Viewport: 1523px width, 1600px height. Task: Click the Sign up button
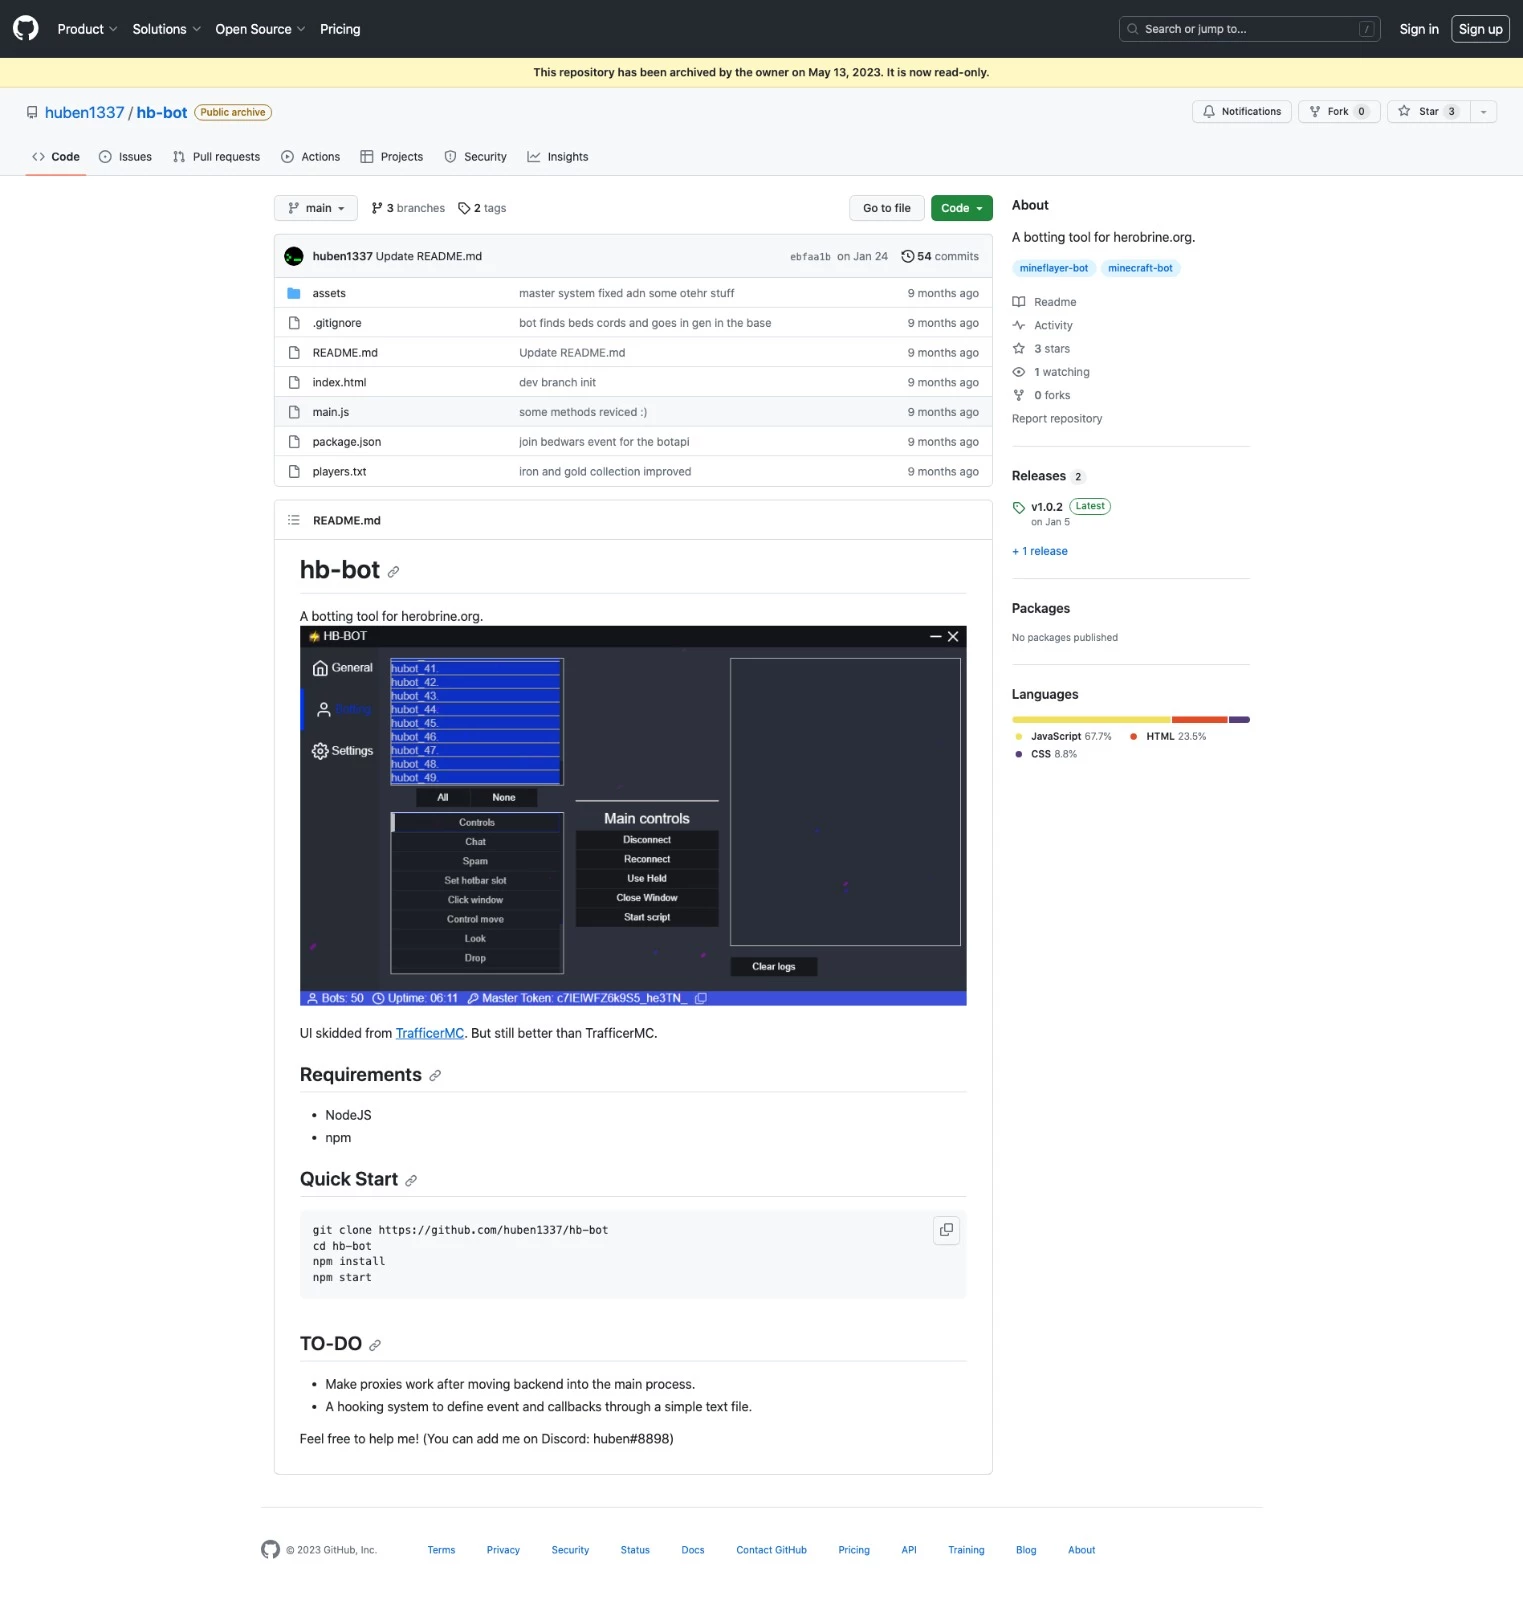pyautogui.click(x=1480, y=29)
